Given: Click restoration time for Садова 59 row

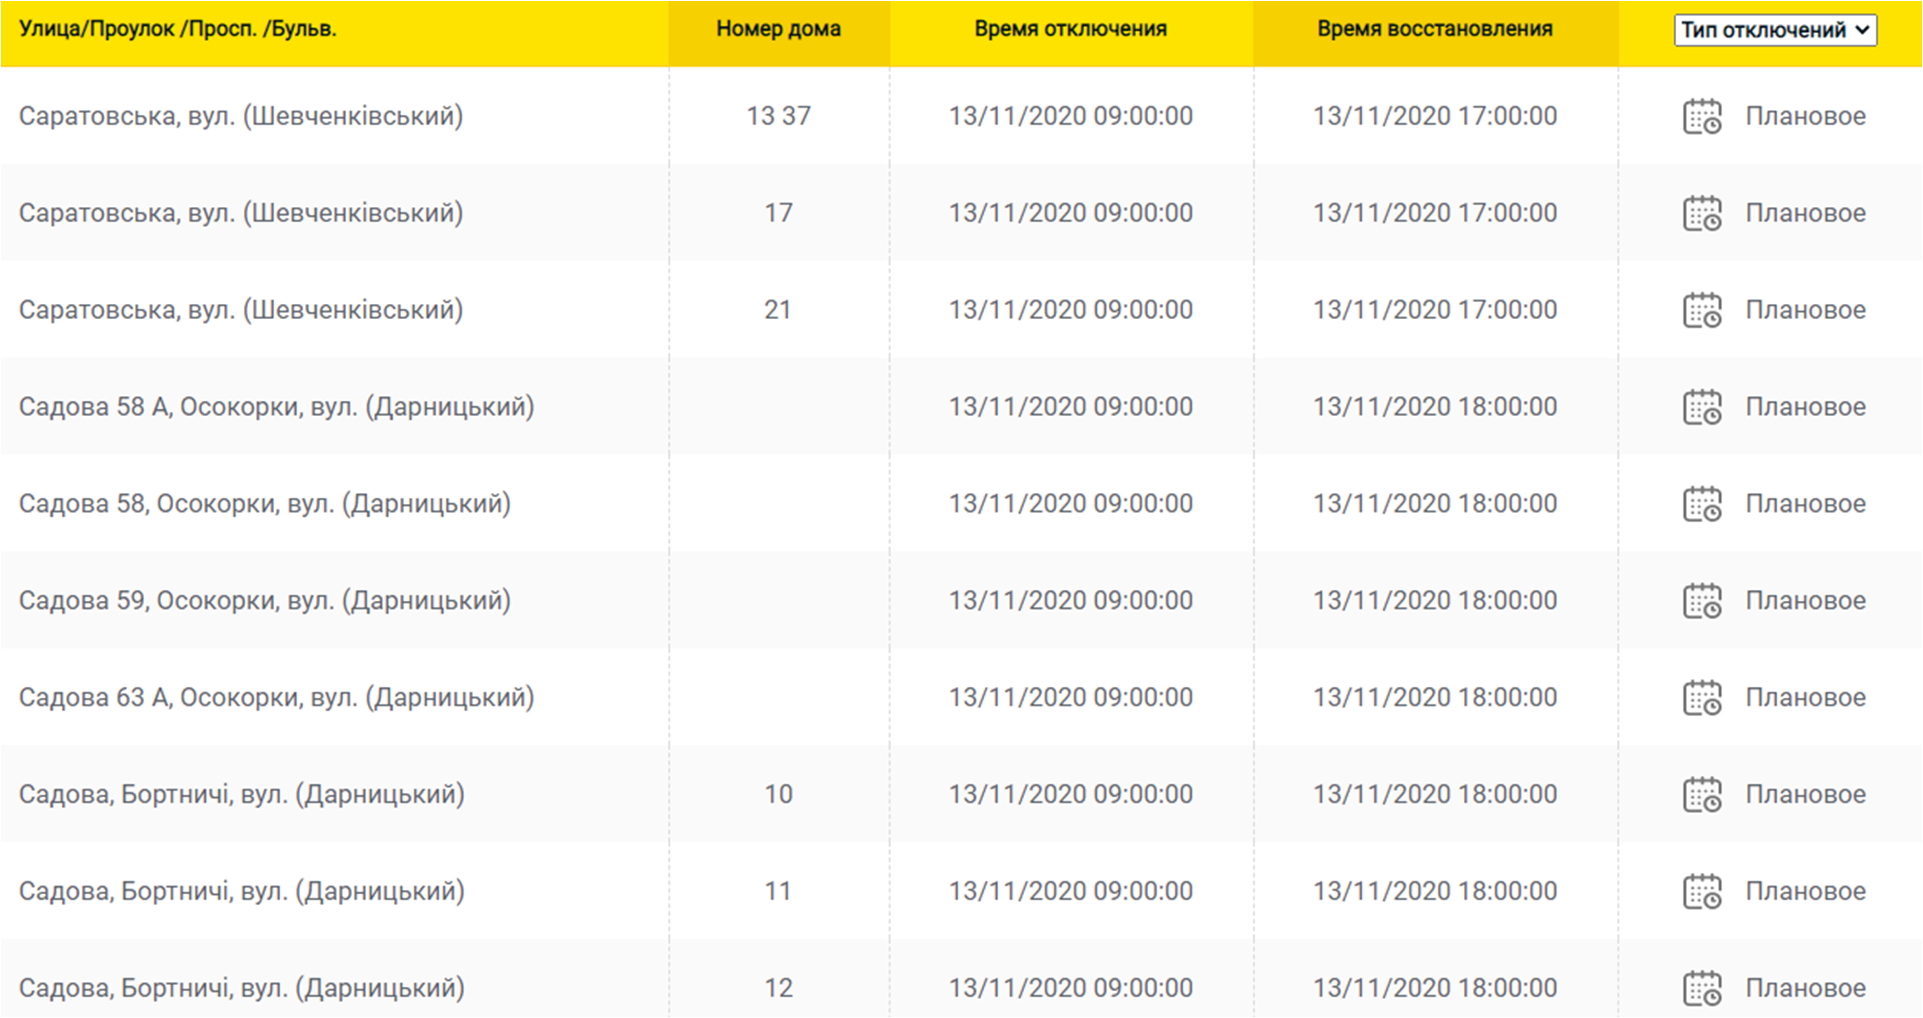Looking at the screenshot, I should tap(1434, 600).
